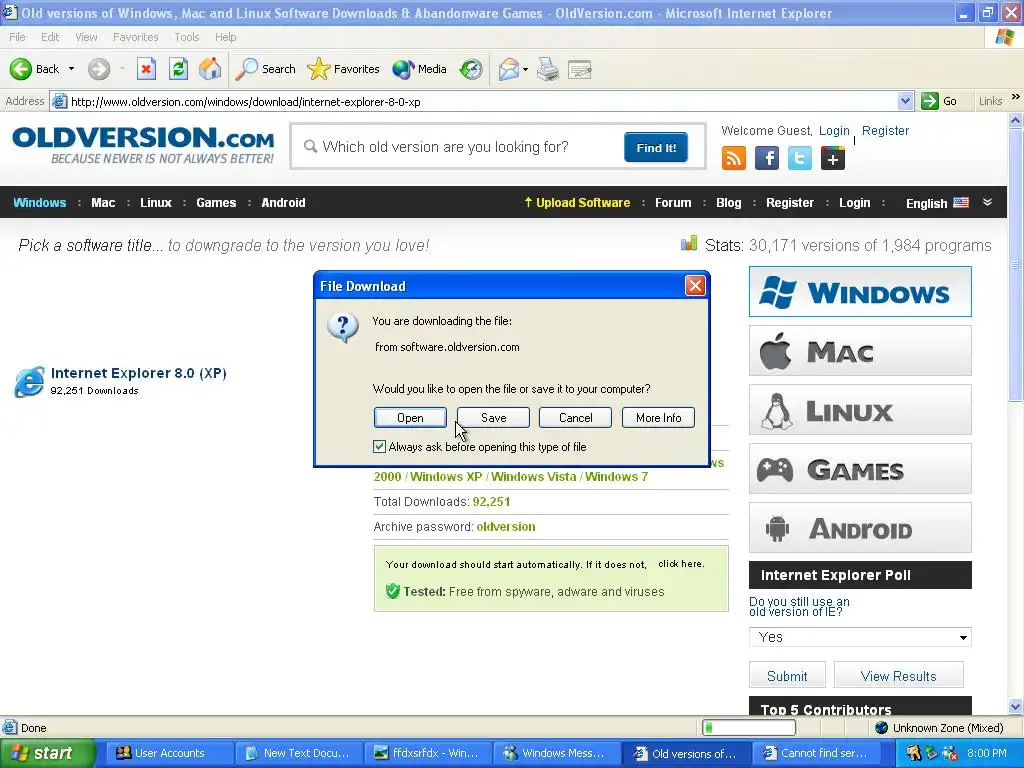Open the Favorites star in IE toolbar
1024x768 pixels.
pyautogui.click(x=344, y=69)
